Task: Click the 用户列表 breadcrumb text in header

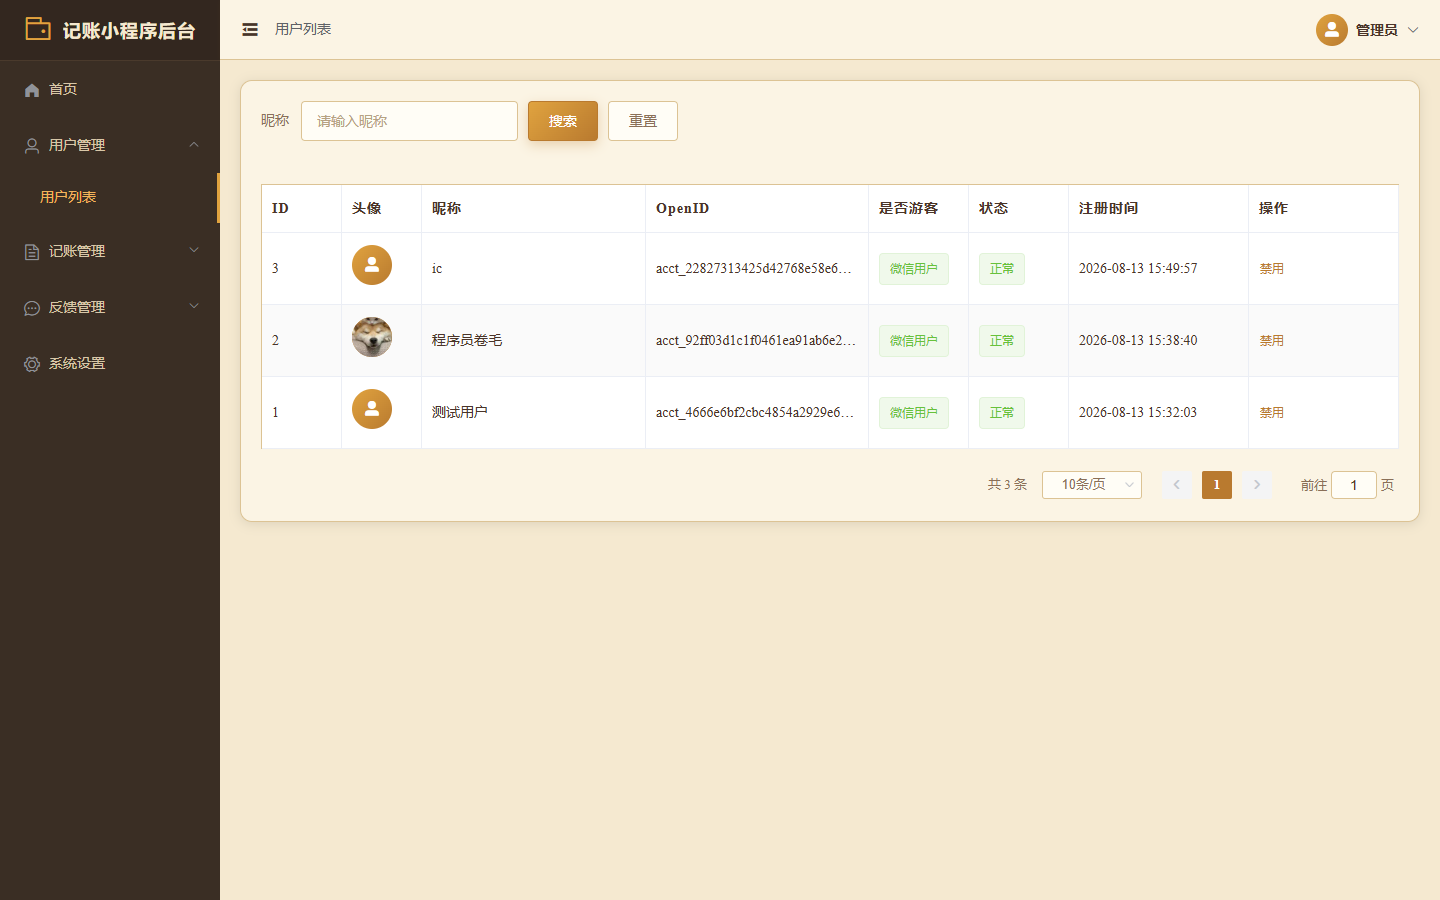Action: pyautogui.click(x=303, y=29)
